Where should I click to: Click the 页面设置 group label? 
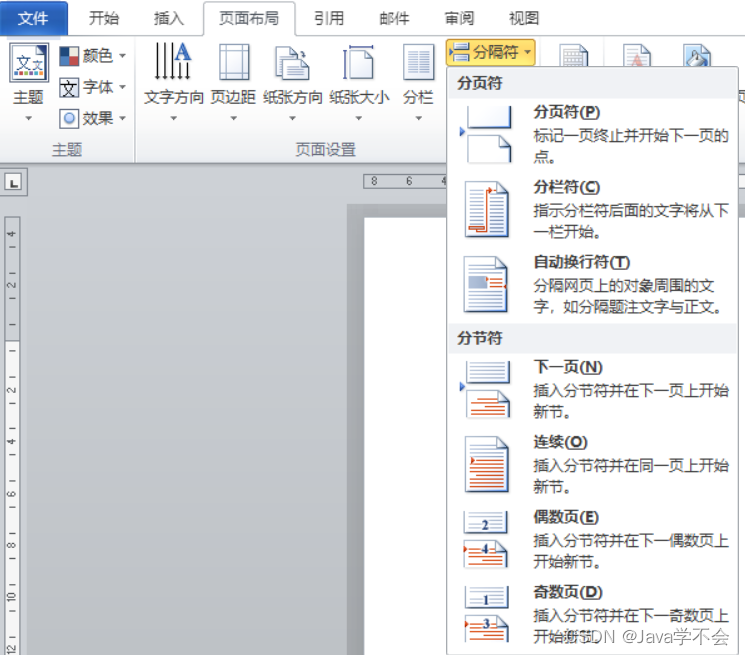pyautogui.click(x=325, y=150)
